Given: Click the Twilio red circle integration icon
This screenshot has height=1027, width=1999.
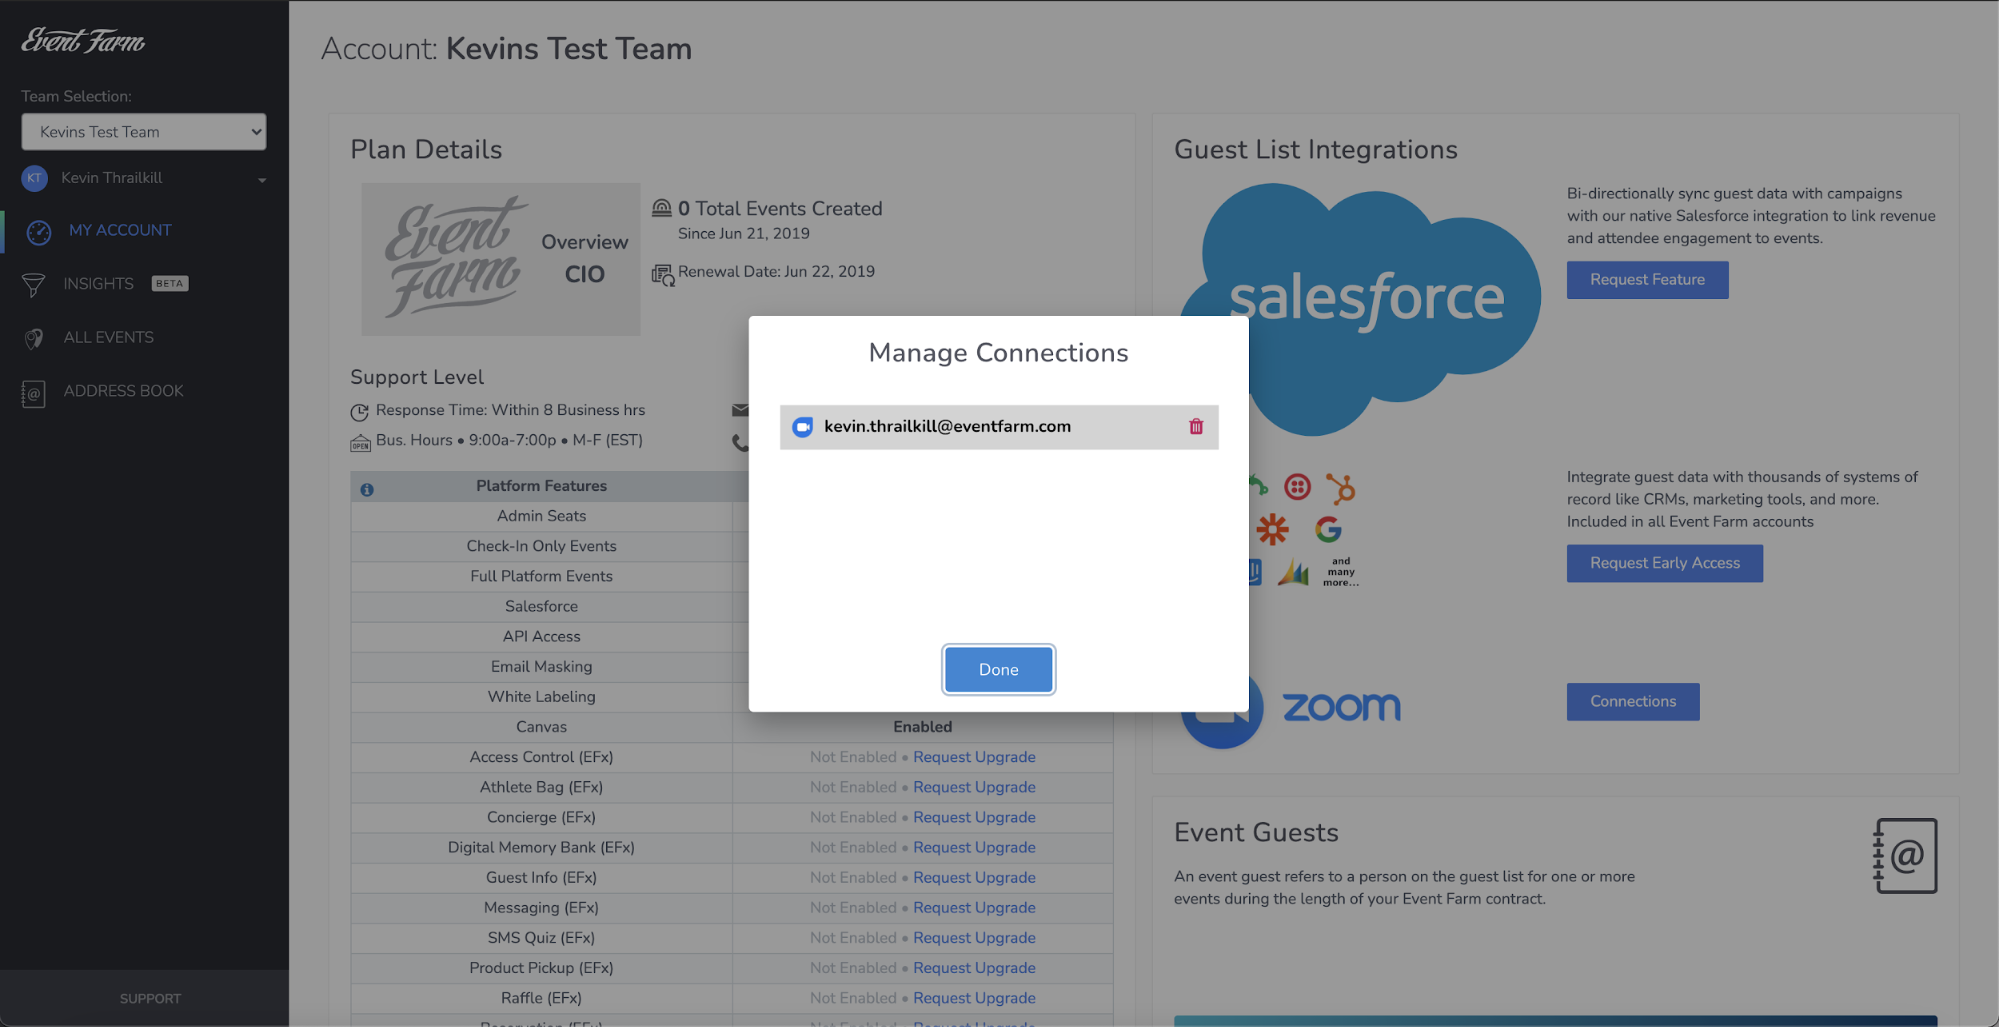Looking at the screenshot, I should (x=1297, y=487).
